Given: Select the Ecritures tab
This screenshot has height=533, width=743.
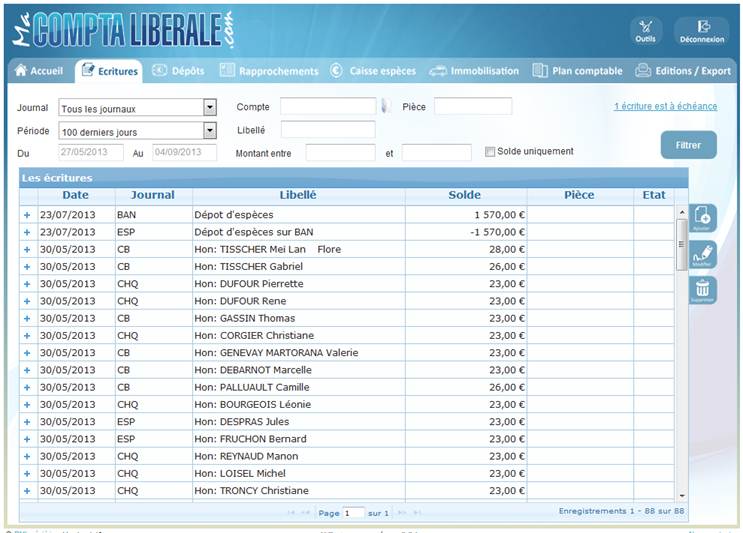Looking at the screenshot, I should pyautogui.click(x=109, y=71).
